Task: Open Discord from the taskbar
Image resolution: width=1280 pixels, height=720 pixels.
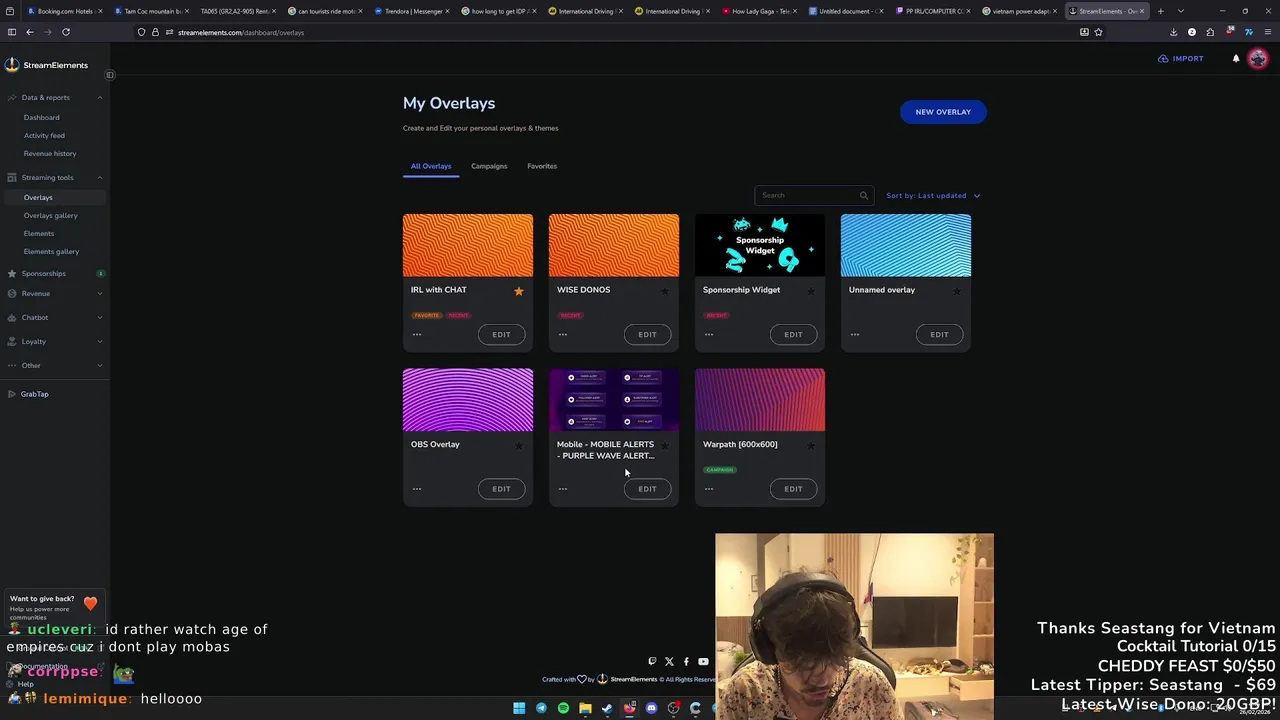Action: (x=651, y=708)
